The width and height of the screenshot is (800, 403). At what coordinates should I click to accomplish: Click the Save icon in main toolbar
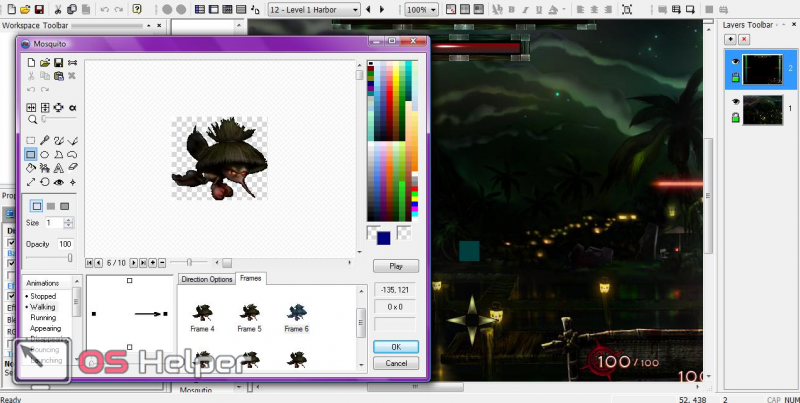click(x=39, y=10)
